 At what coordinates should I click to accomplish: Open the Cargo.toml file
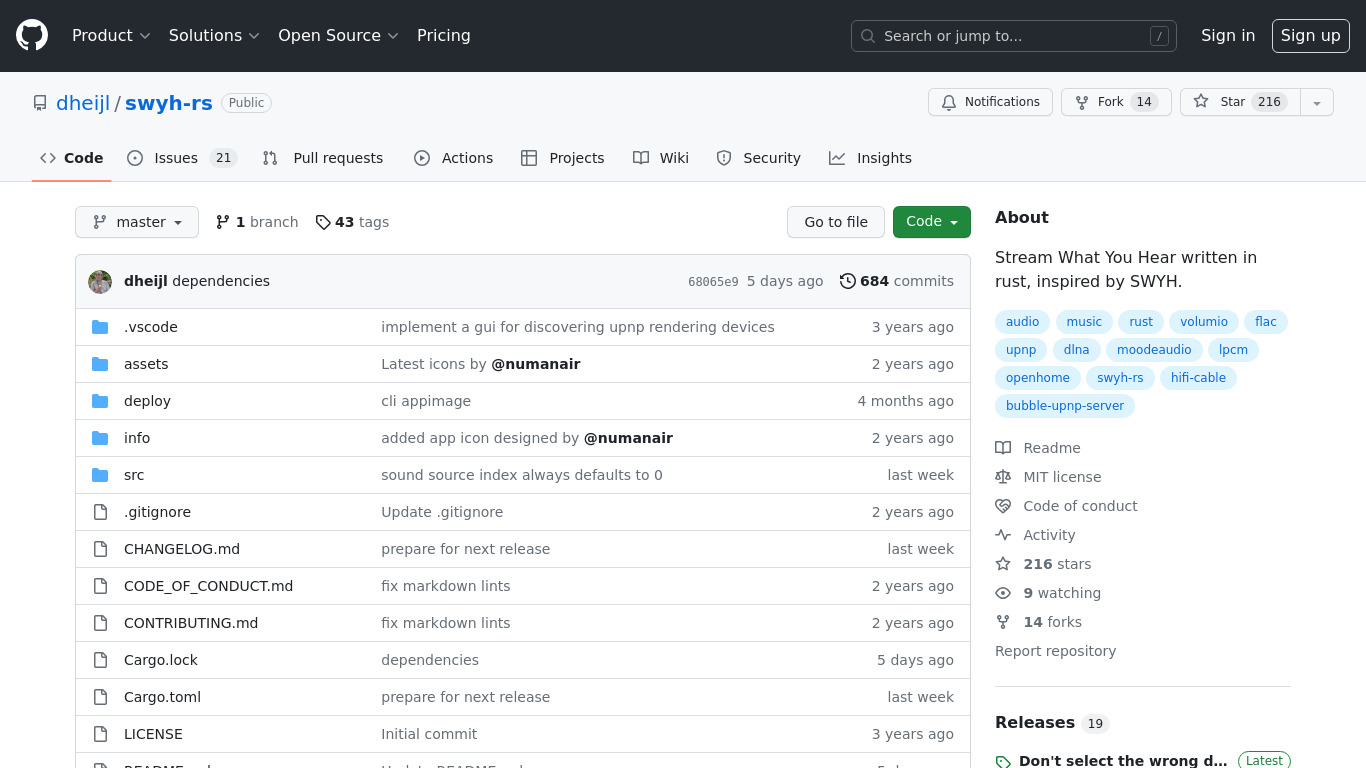tap(162, 697)
